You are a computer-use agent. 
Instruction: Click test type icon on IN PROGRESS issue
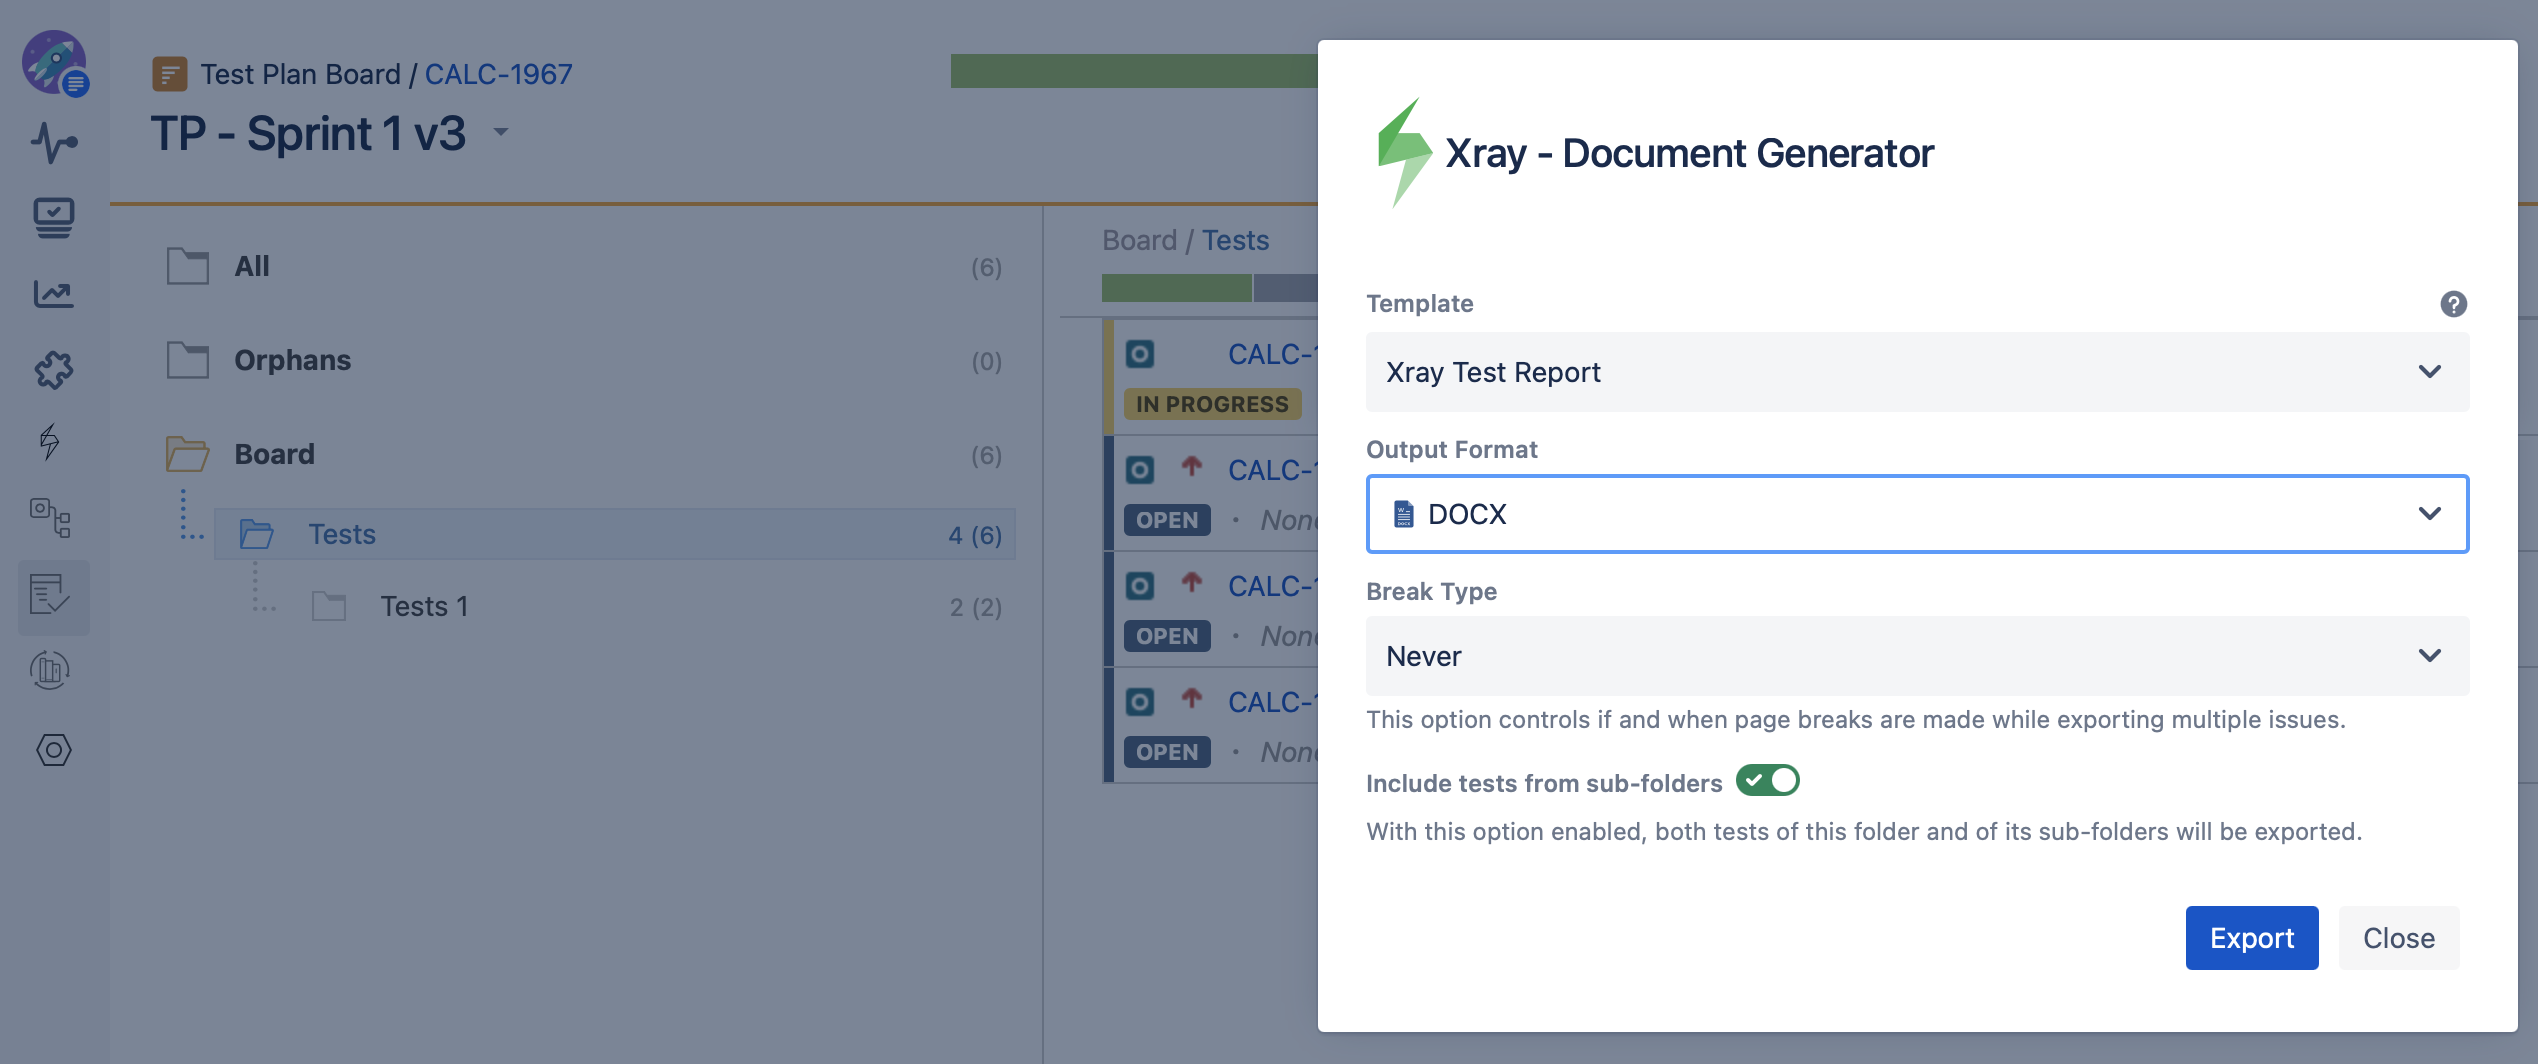pos(1140,354)
